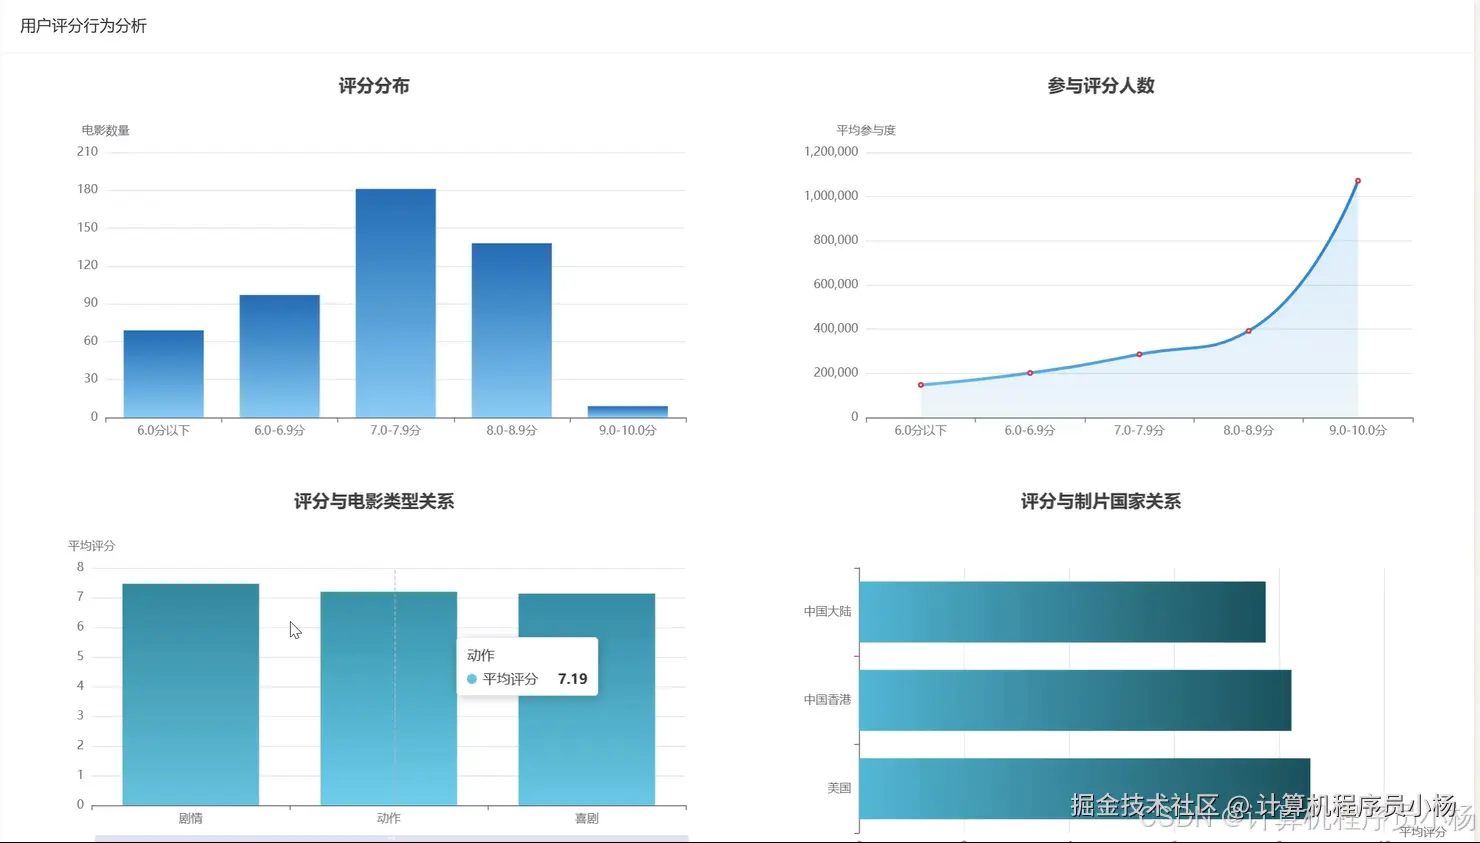Click the 中国大陆 horizontal bar
The height and width of the screenshot is (843, 1480).
click(1062, 612)
